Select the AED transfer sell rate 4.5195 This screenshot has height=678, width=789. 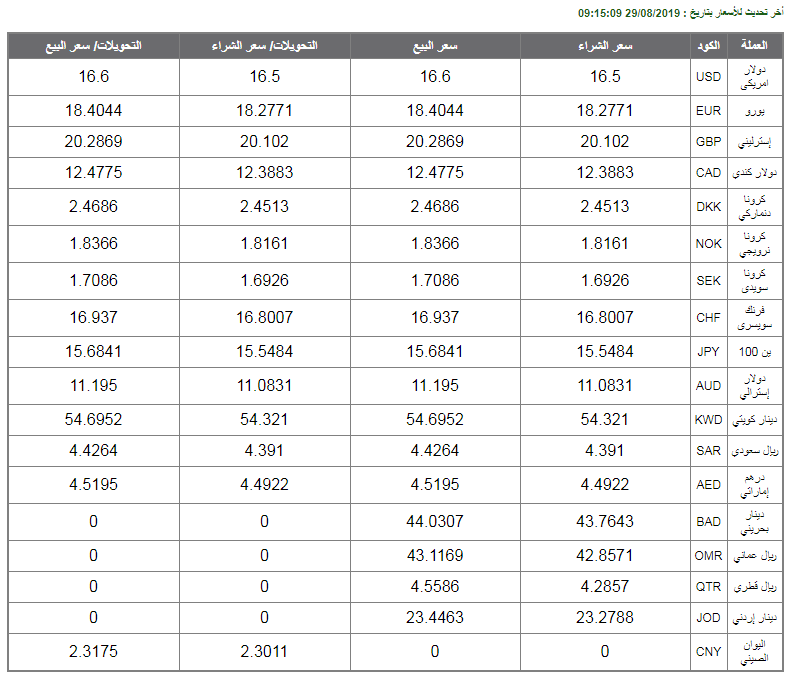[94, 484]
